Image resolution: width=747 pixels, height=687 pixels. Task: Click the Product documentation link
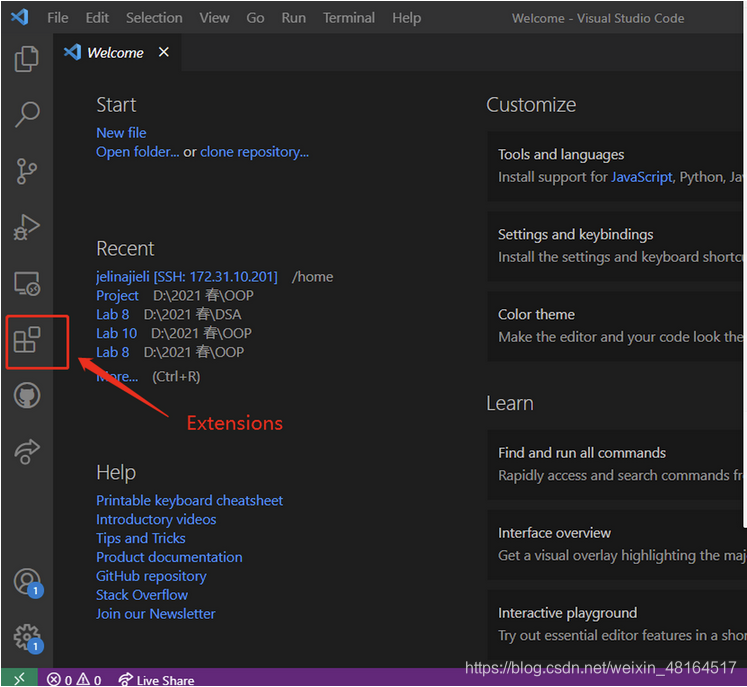[x=169, y=557]
